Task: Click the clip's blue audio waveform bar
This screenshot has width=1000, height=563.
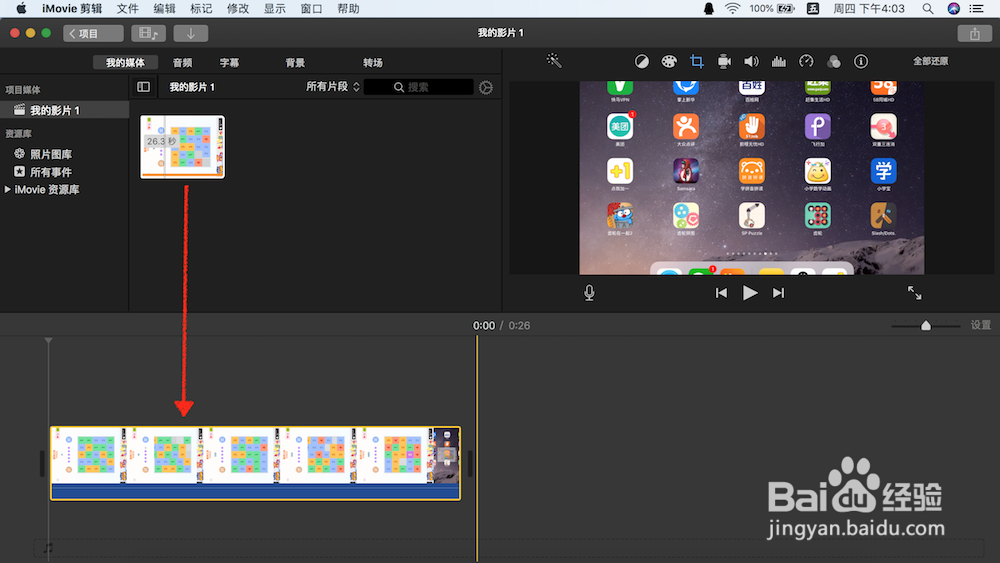Action: (255, 492)
